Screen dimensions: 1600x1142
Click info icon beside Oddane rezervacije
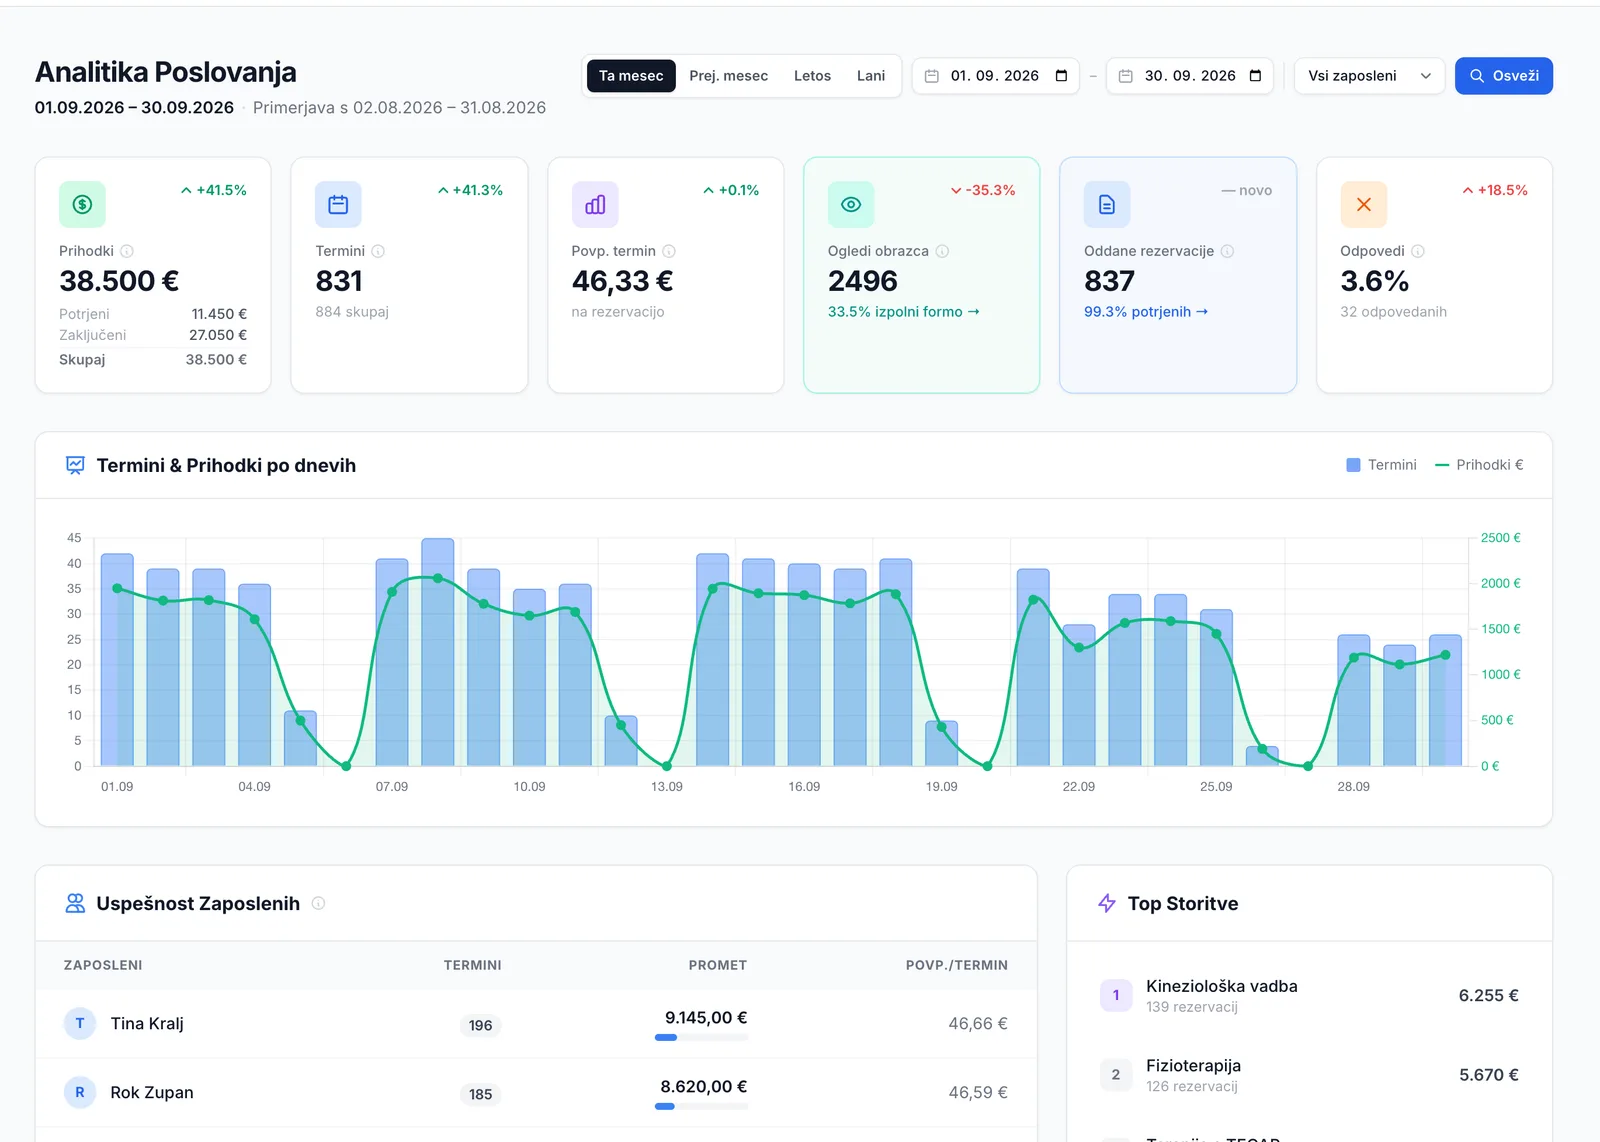click(x=1227, y=251)
